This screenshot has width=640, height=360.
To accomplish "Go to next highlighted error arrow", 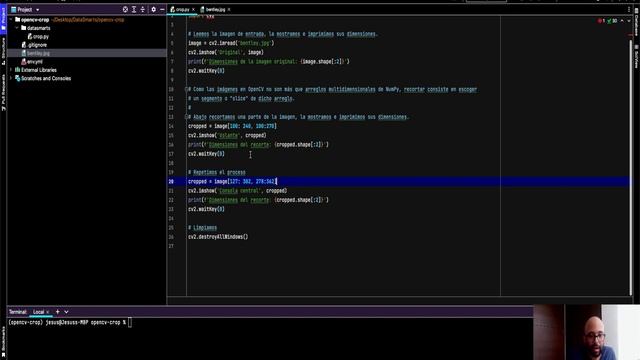I will [x=629, y=21].
